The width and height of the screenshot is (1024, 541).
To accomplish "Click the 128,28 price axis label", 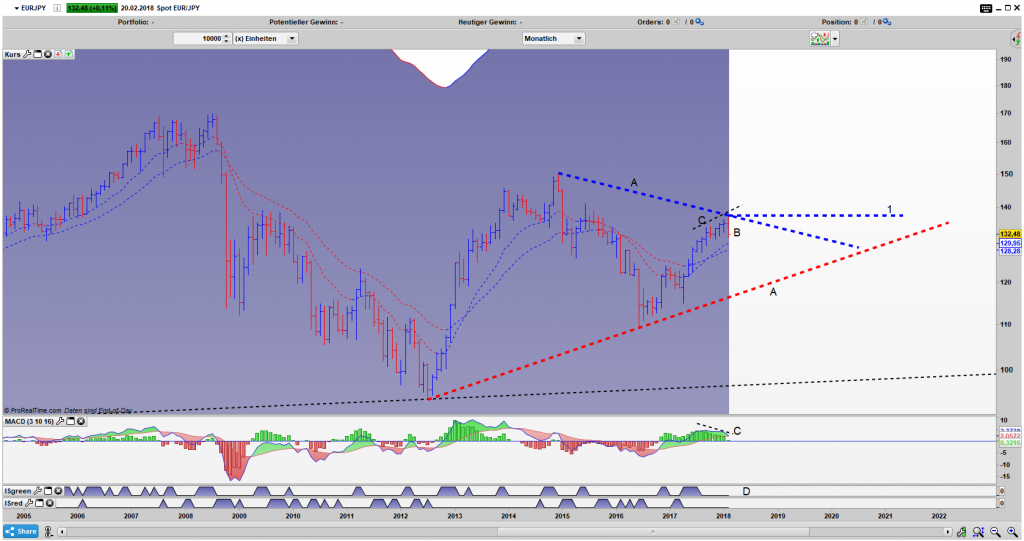I will point(1010,251).
